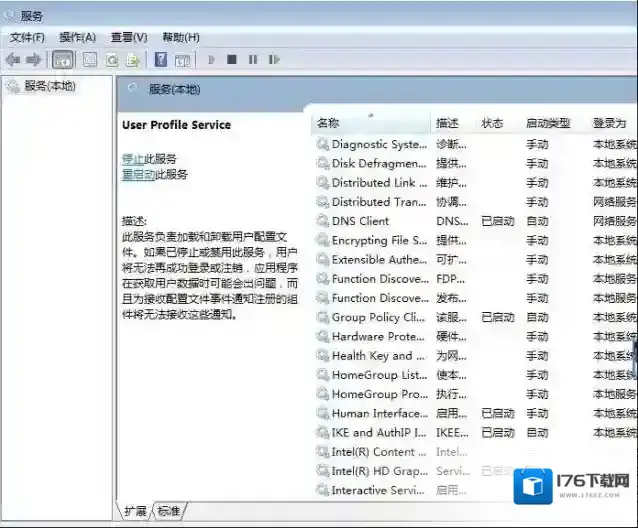Viewport: 638px width, 528px height.
Task: Switch to the 标准 tab
Action: click(x=169, y=511)
